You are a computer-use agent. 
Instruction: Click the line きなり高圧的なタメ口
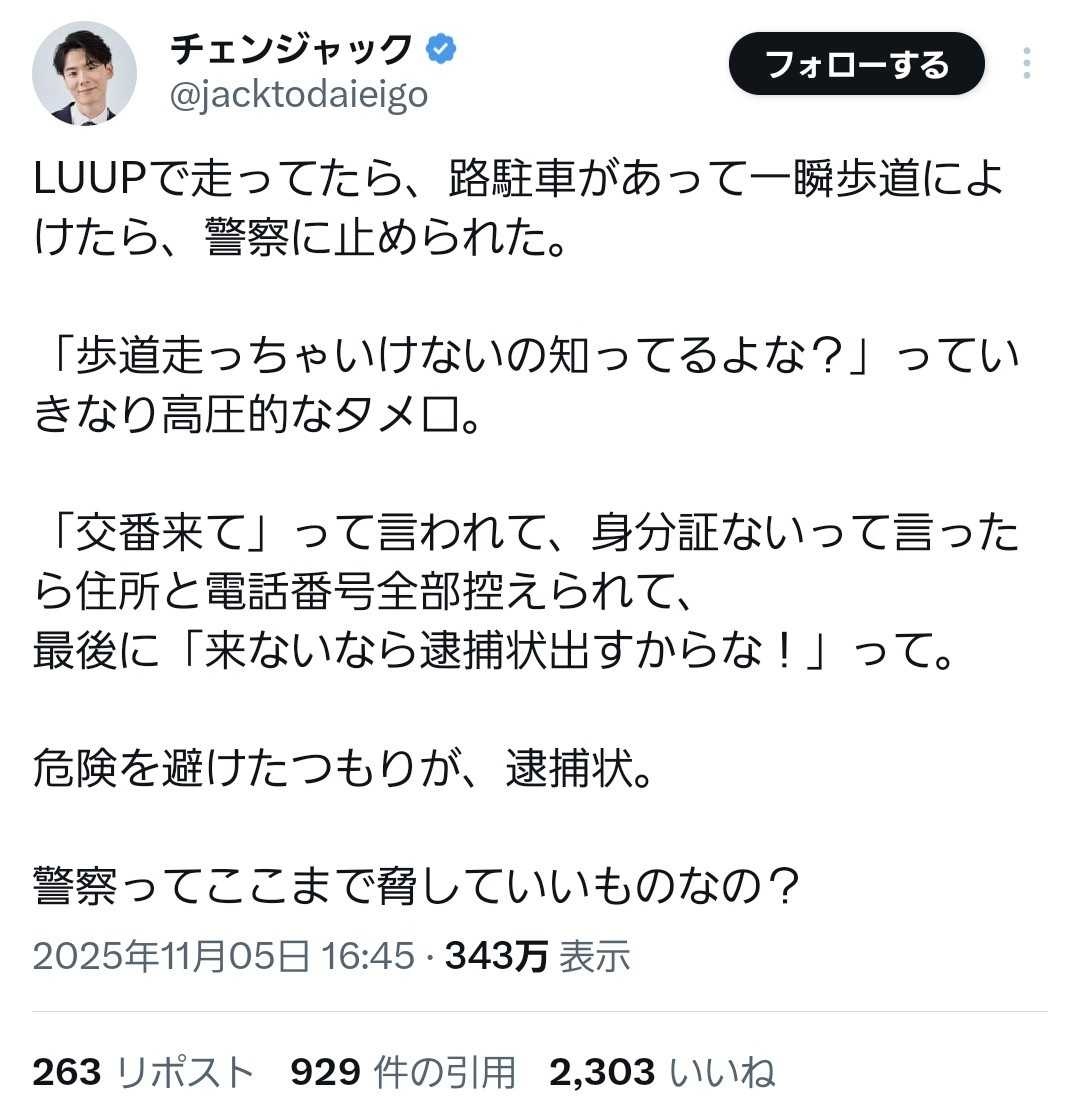click(x=257, y=416)
